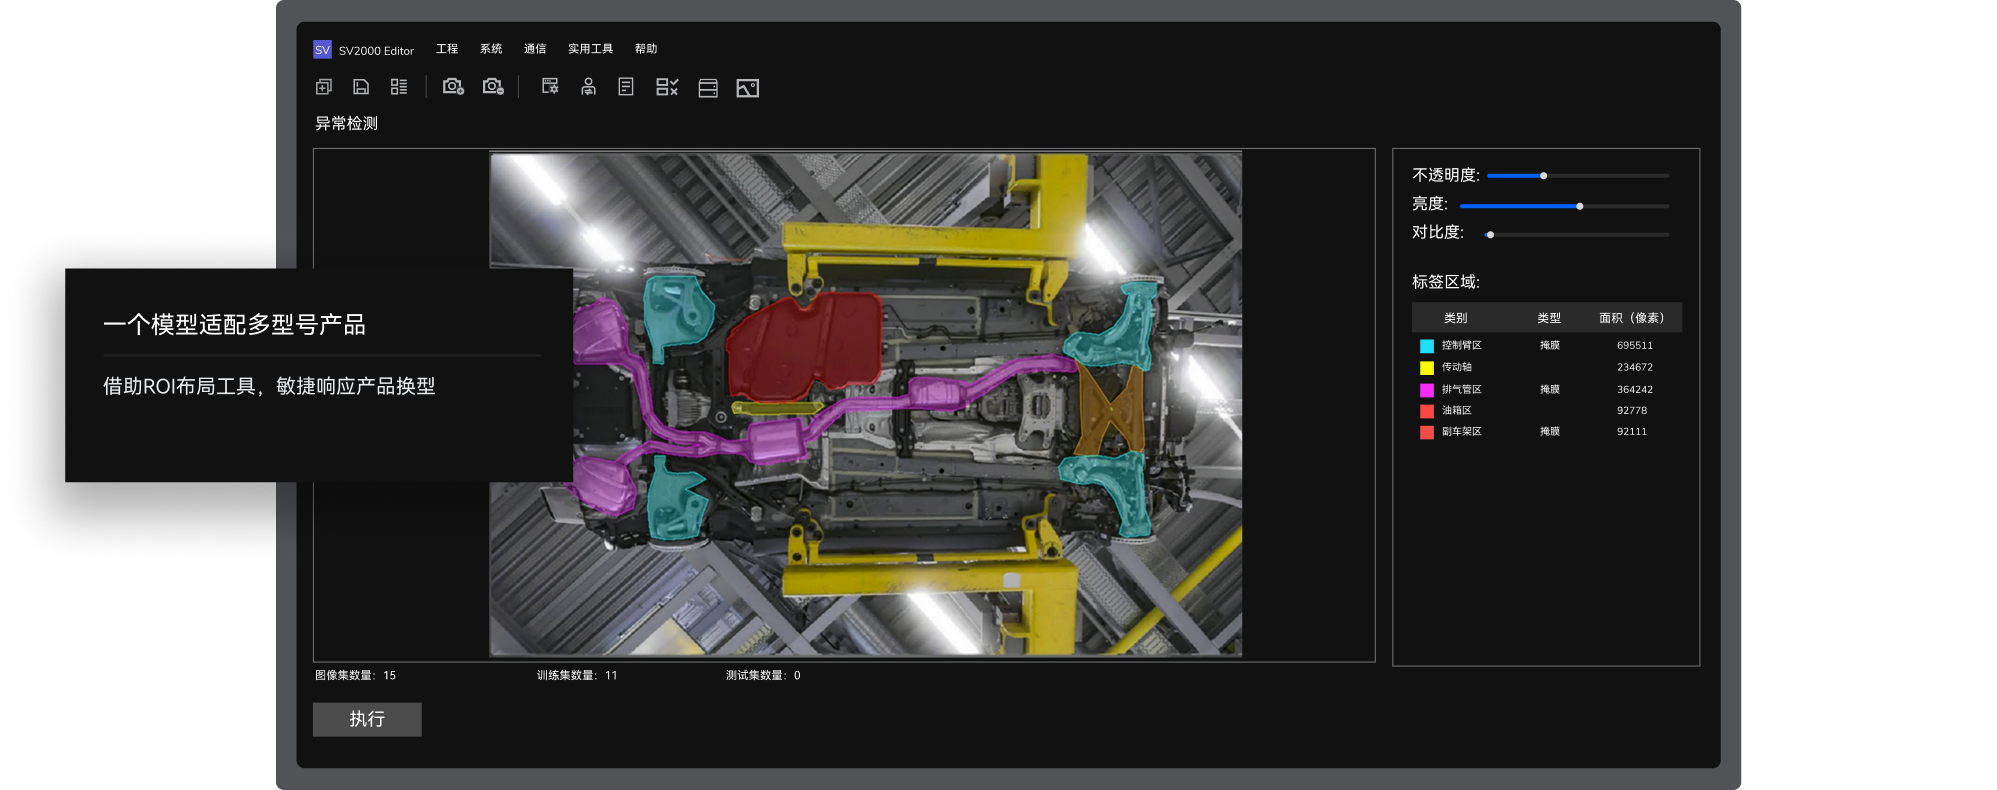Click the add camera icon
Viewport: 1997px width, 790px height.
pyautogui.click(x=453, y=87)
